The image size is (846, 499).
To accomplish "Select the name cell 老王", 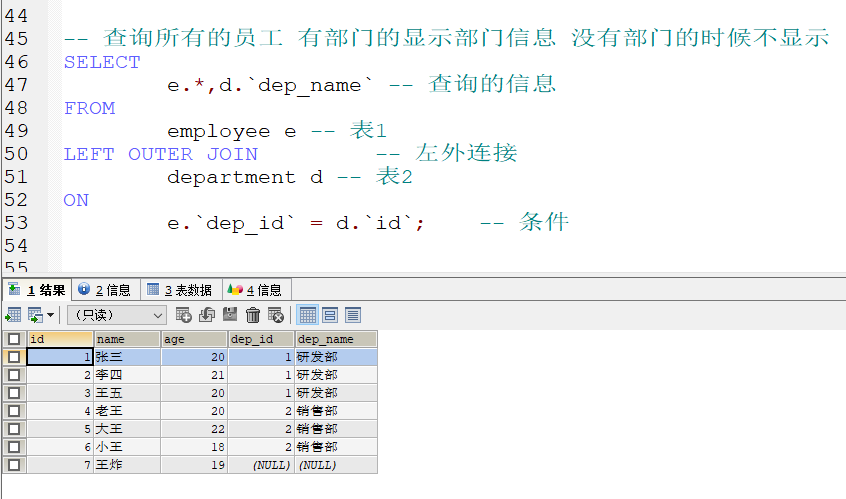I will pyautogui.click(x=127, y=411).
